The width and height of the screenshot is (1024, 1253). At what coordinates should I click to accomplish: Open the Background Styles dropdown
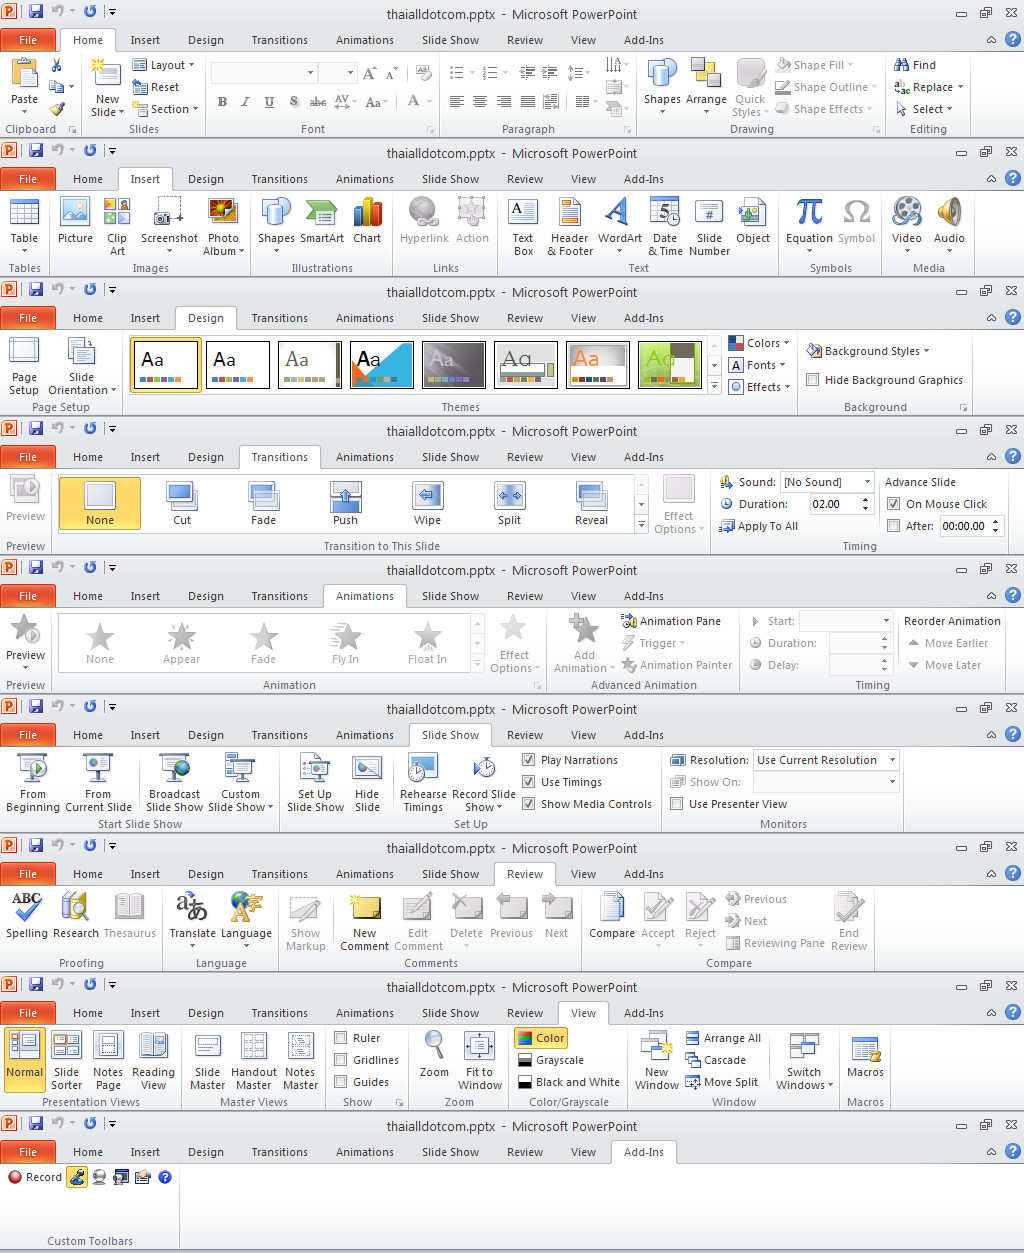coord(869,351)
